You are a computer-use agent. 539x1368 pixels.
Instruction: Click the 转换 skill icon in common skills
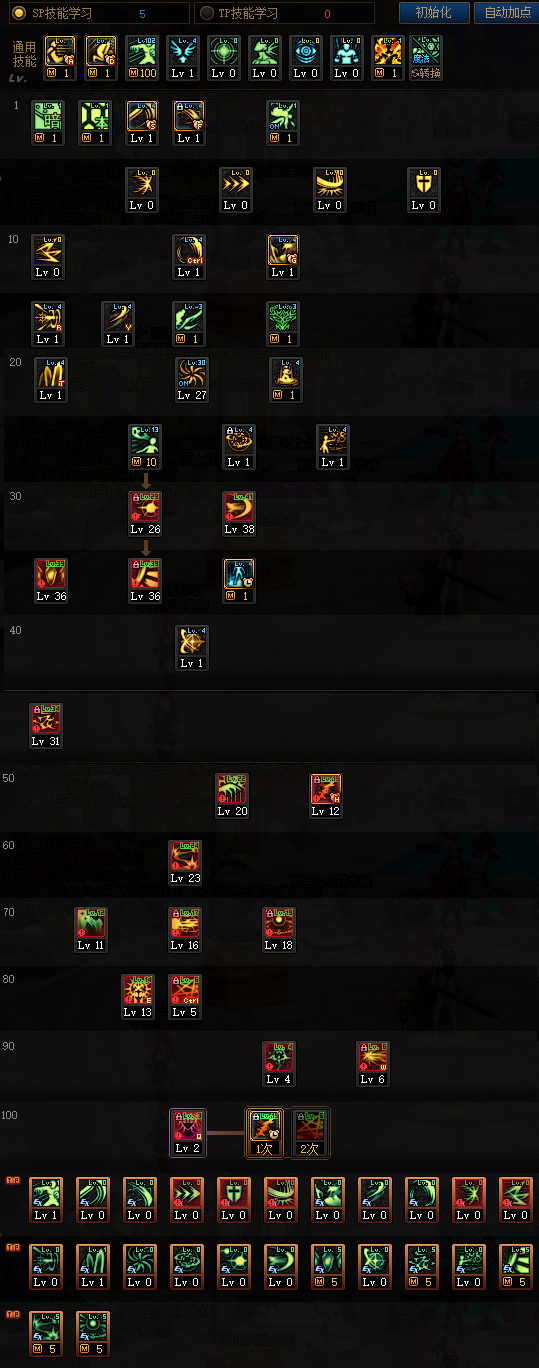point(426,58)
